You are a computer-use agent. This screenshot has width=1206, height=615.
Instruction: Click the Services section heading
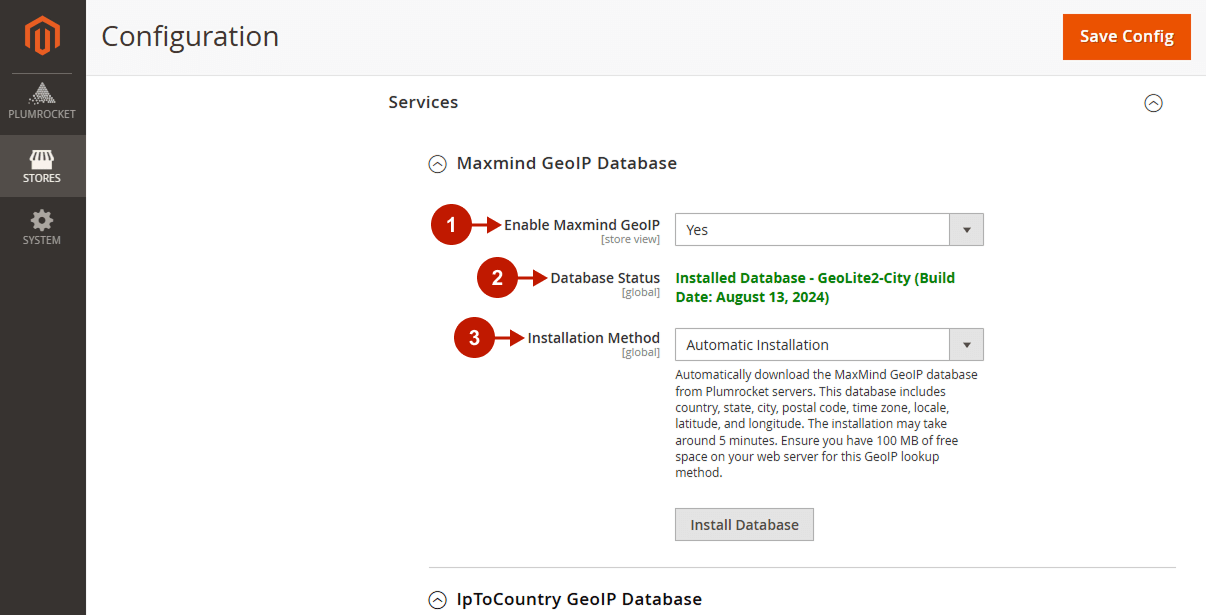(423, 102)
